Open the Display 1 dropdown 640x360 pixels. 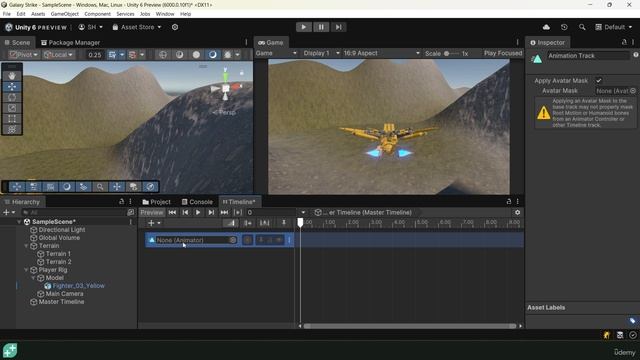tap(321, 53)
